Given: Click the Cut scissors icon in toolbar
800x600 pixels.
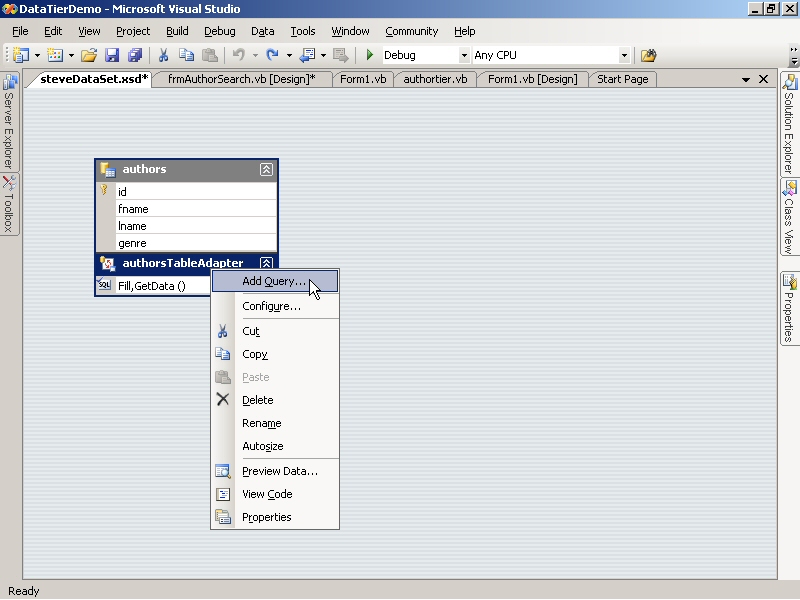Looking at the screenshot, I should pyautogui.click(x=163, y=55).
